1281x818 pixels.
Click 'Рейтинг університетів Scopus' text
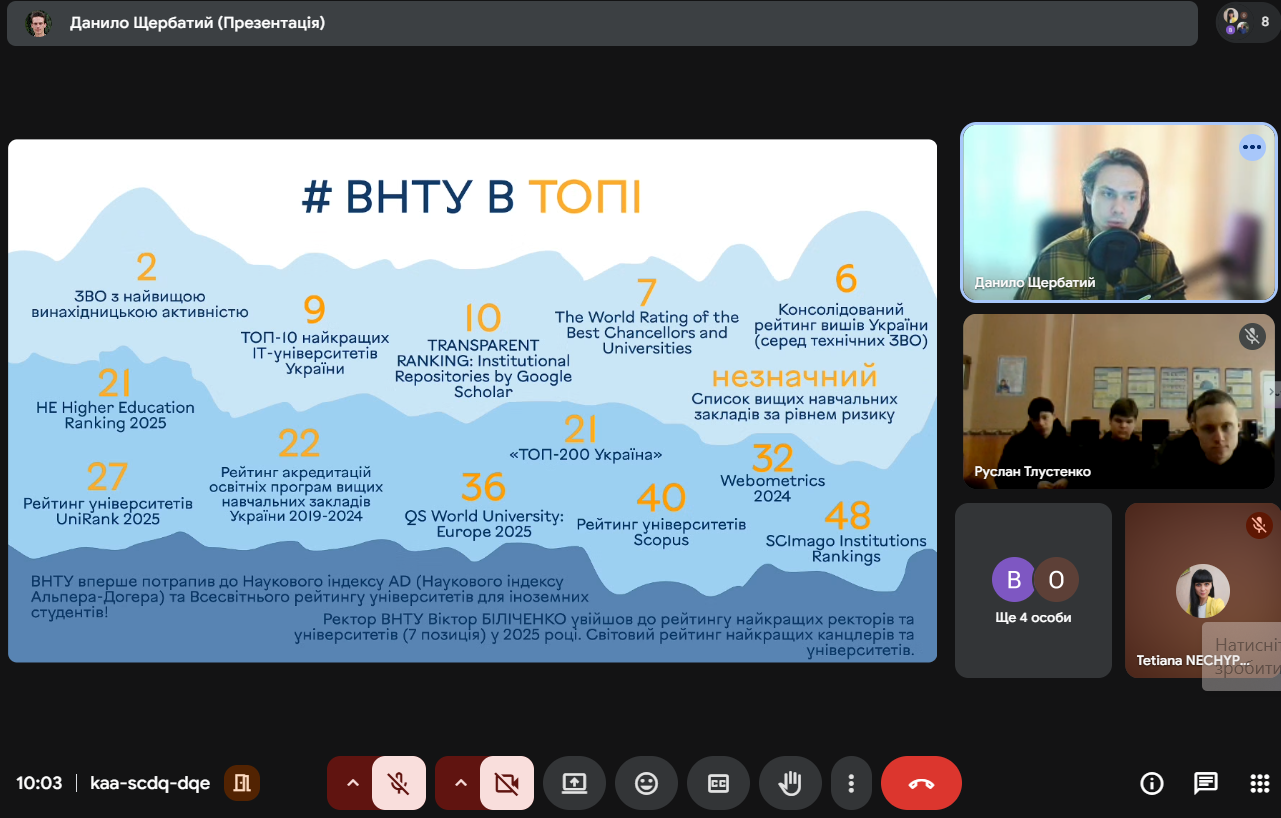(x=661, y=532)
